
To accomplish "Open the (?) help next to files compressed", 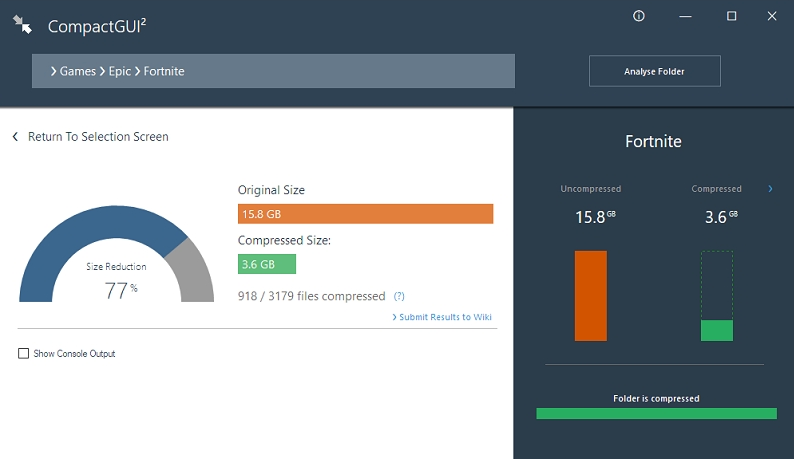I will tap(399, 296).
